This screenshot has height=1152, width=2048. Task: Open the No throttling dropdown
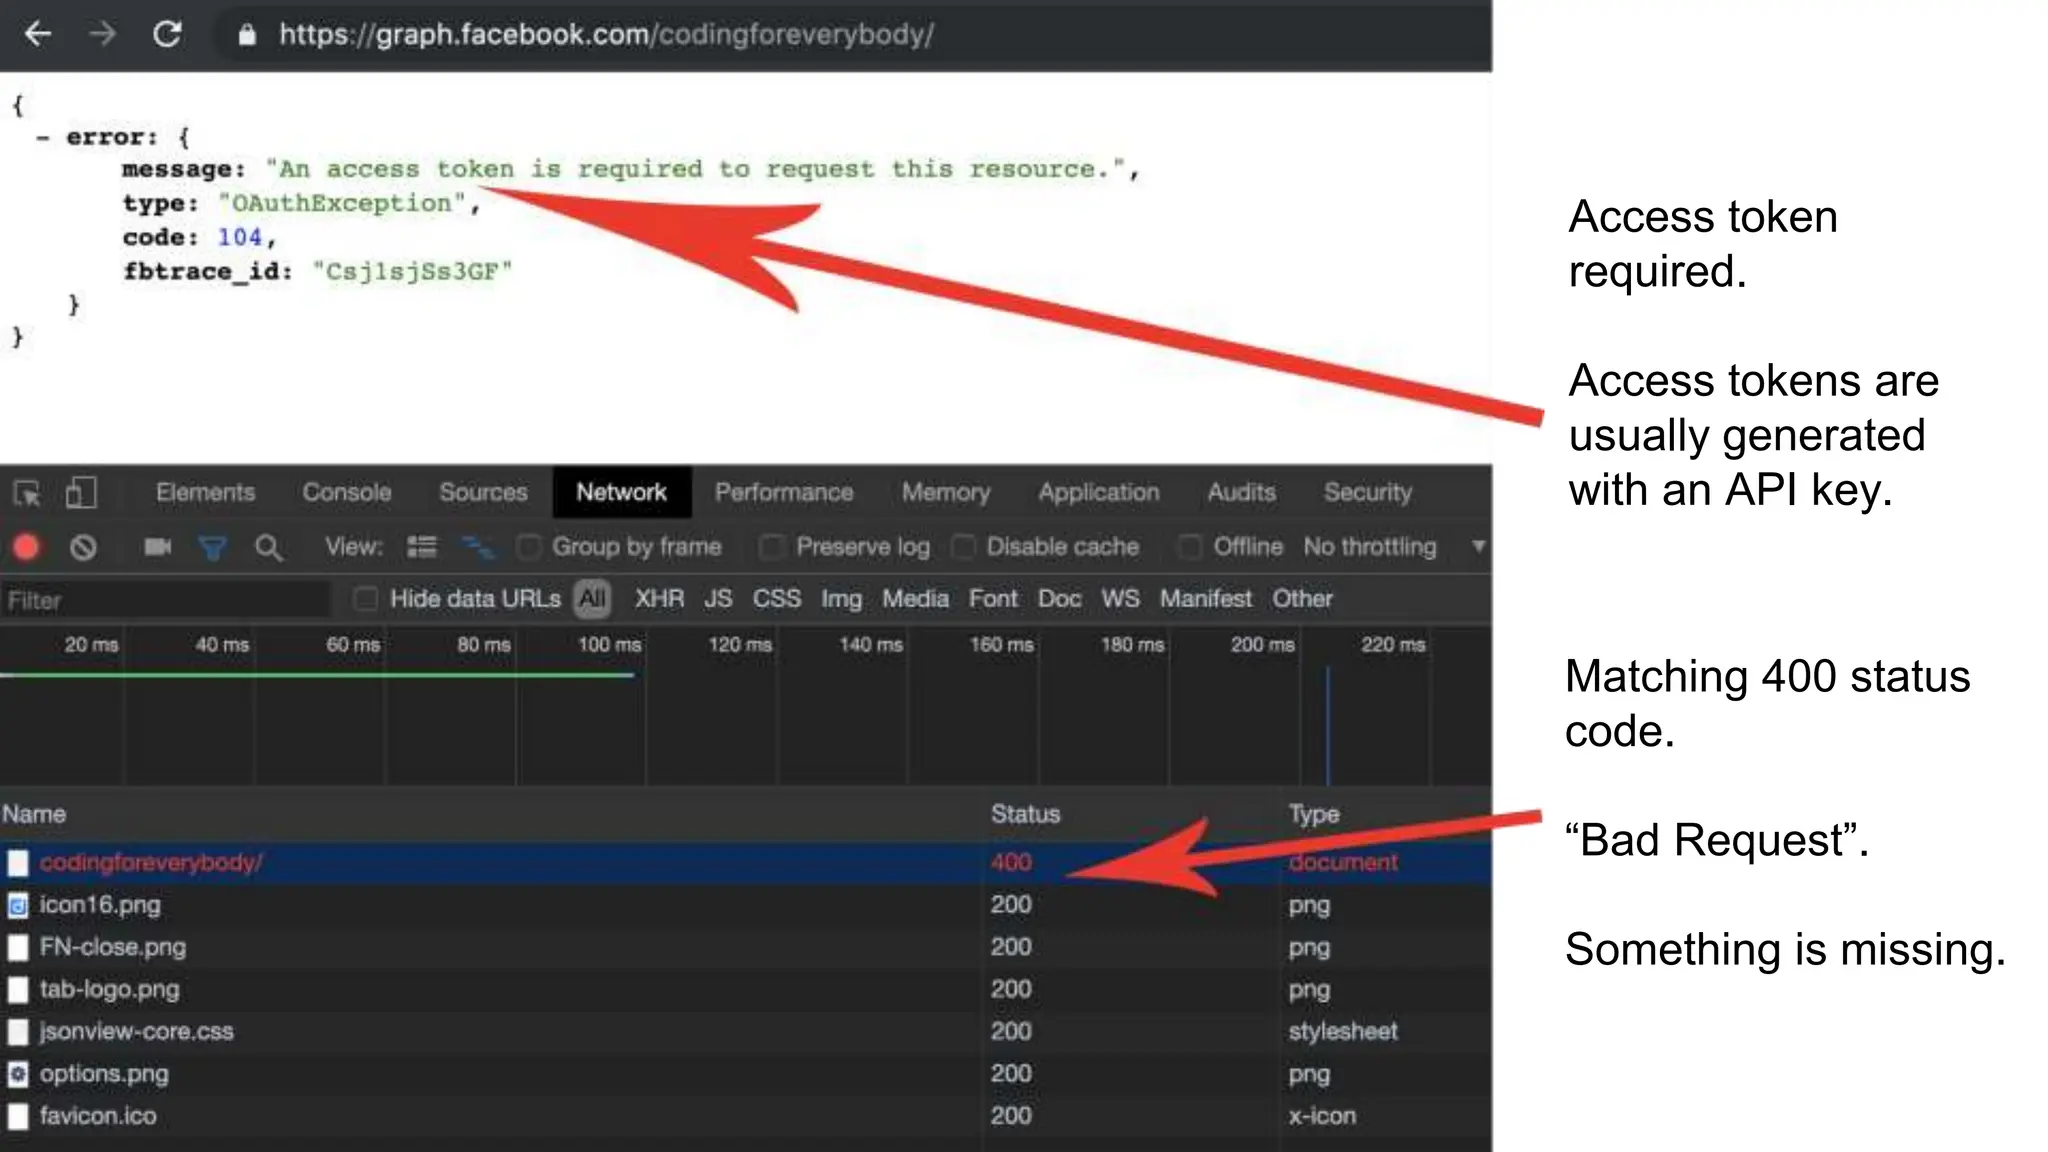1394,547
